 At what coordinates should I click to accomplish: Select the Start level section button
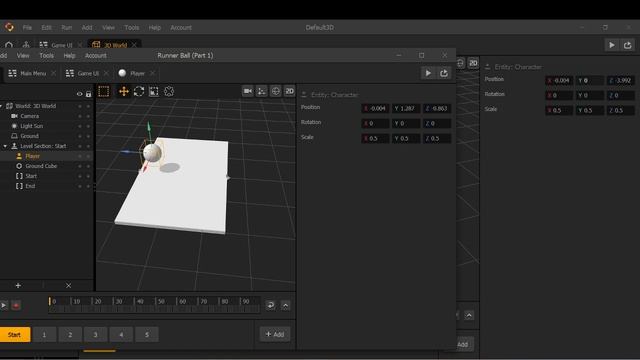14,335
